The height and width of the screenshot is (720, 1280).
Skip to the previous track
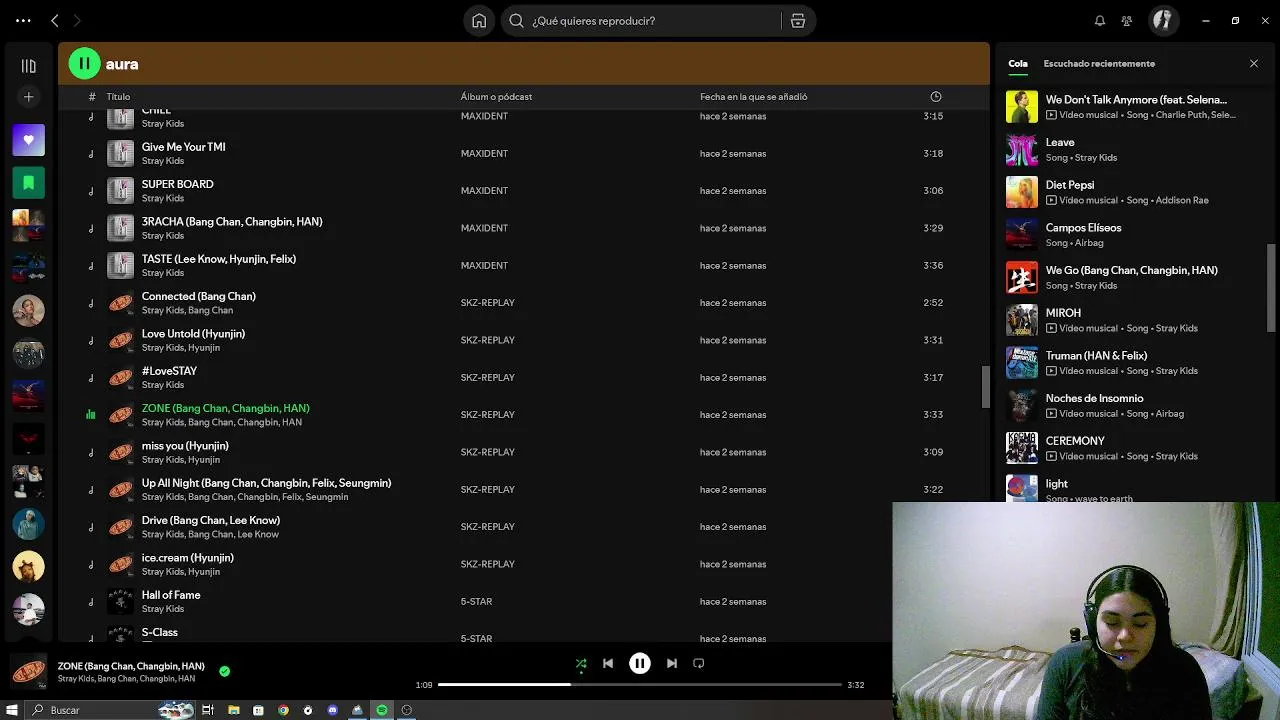pos(608,663)
